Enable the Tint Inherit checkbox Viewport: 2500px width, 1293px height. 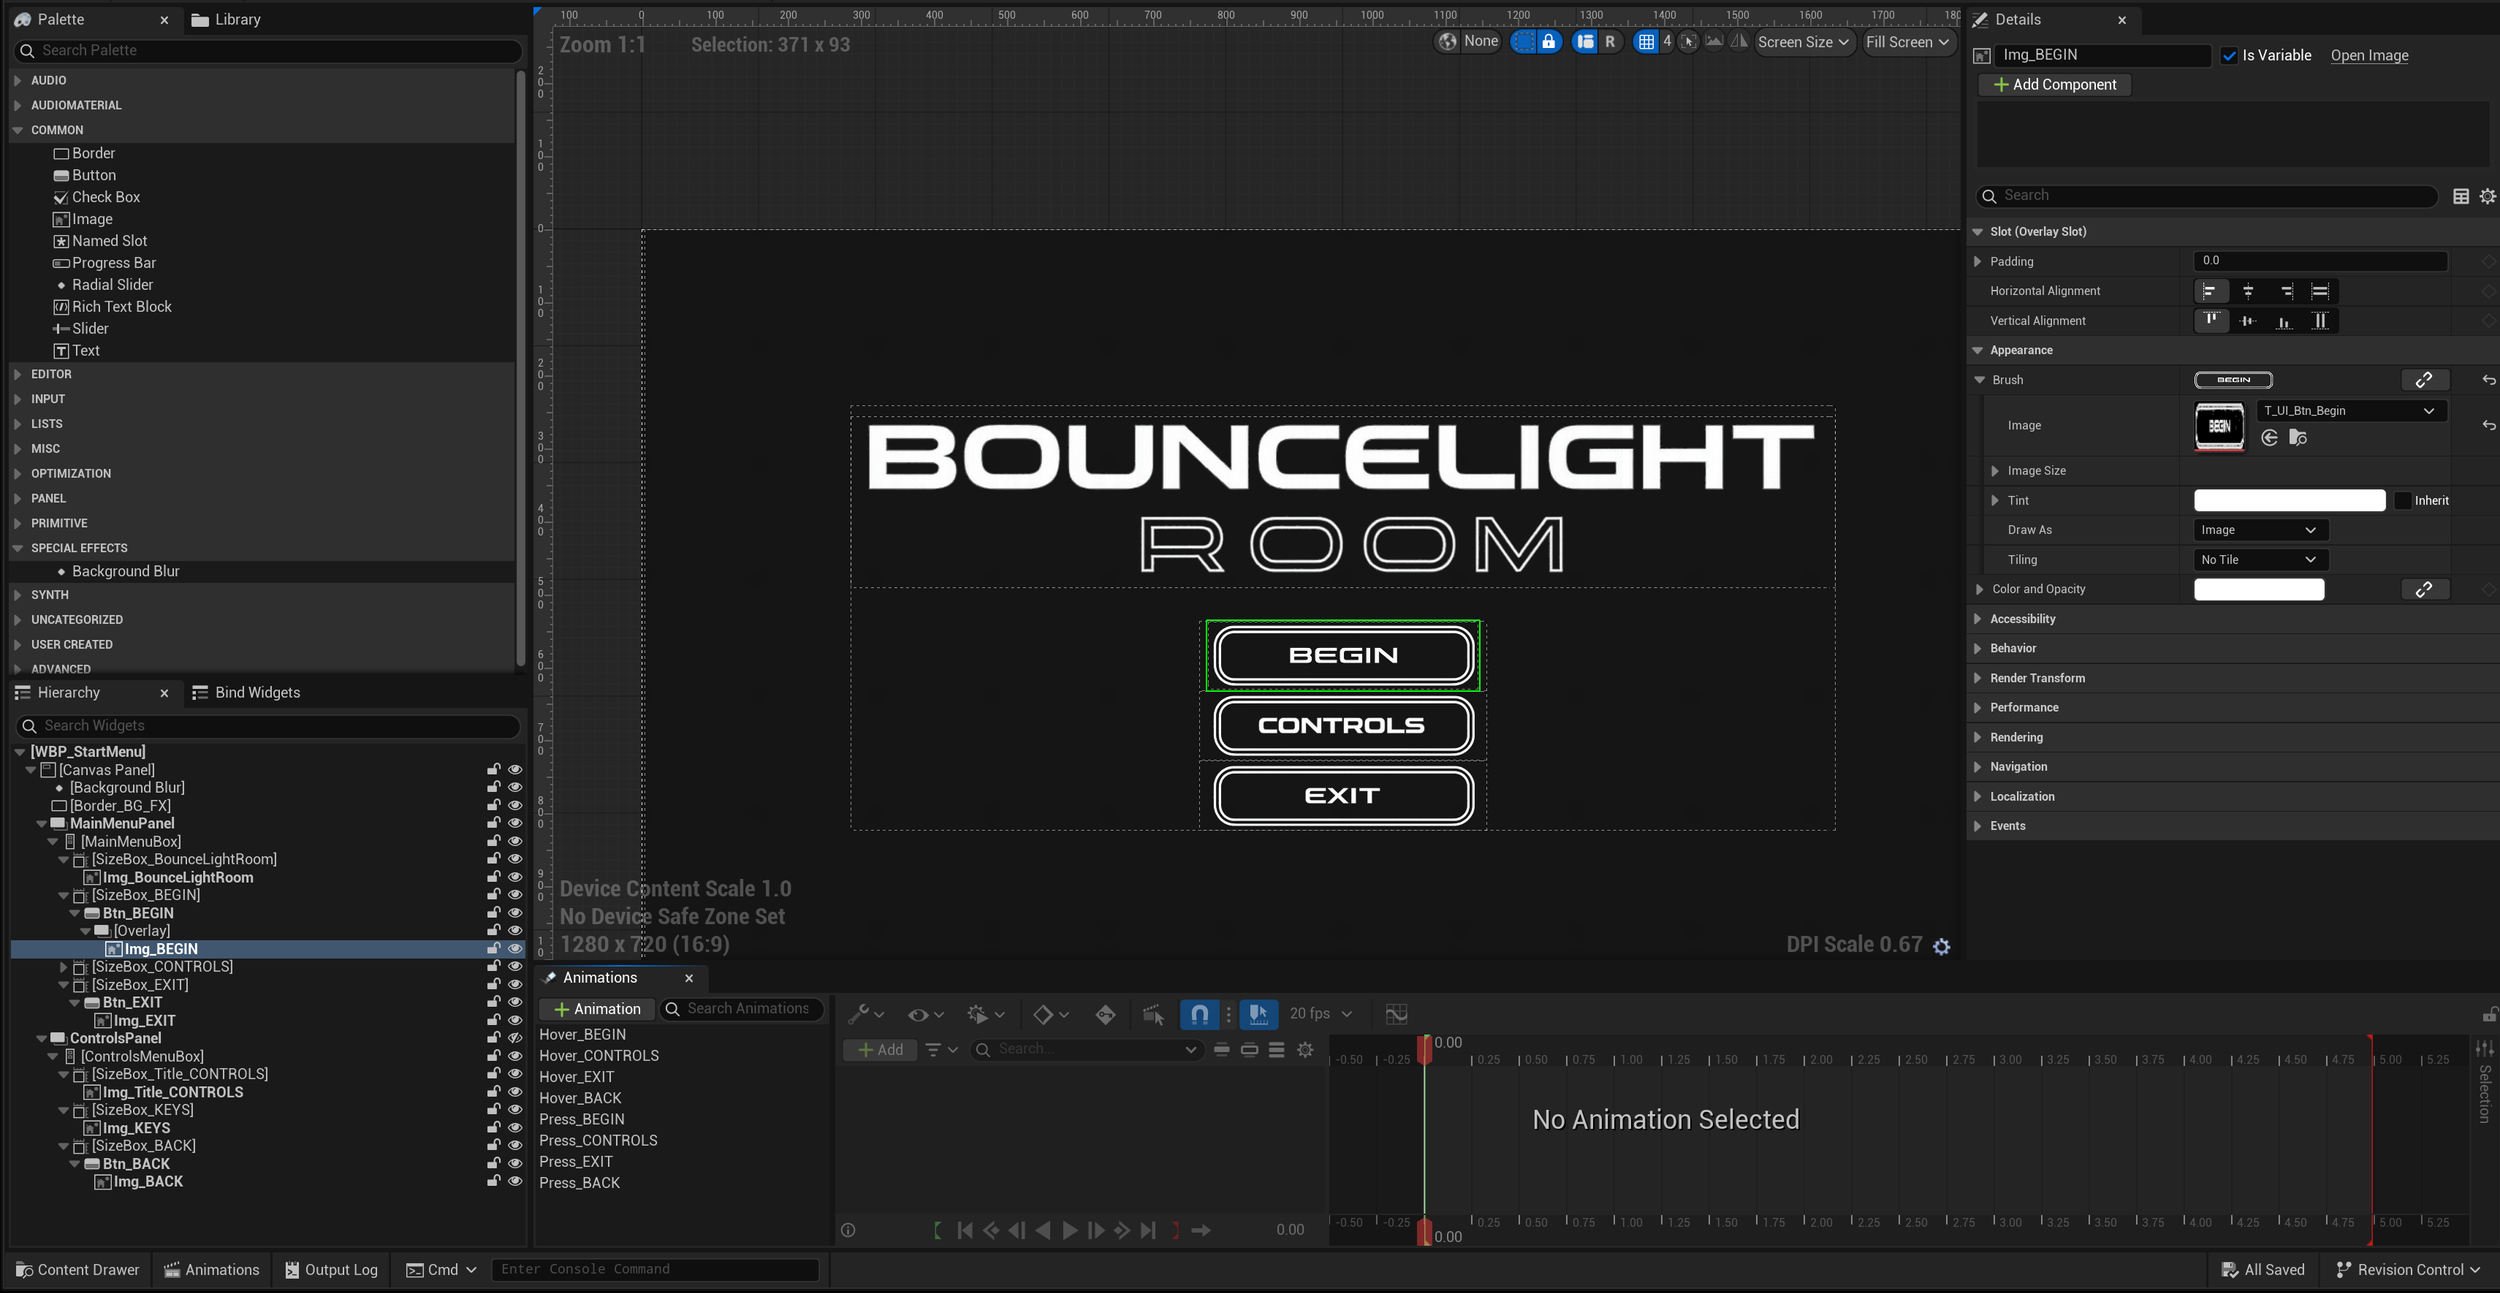pos(2402,501)
